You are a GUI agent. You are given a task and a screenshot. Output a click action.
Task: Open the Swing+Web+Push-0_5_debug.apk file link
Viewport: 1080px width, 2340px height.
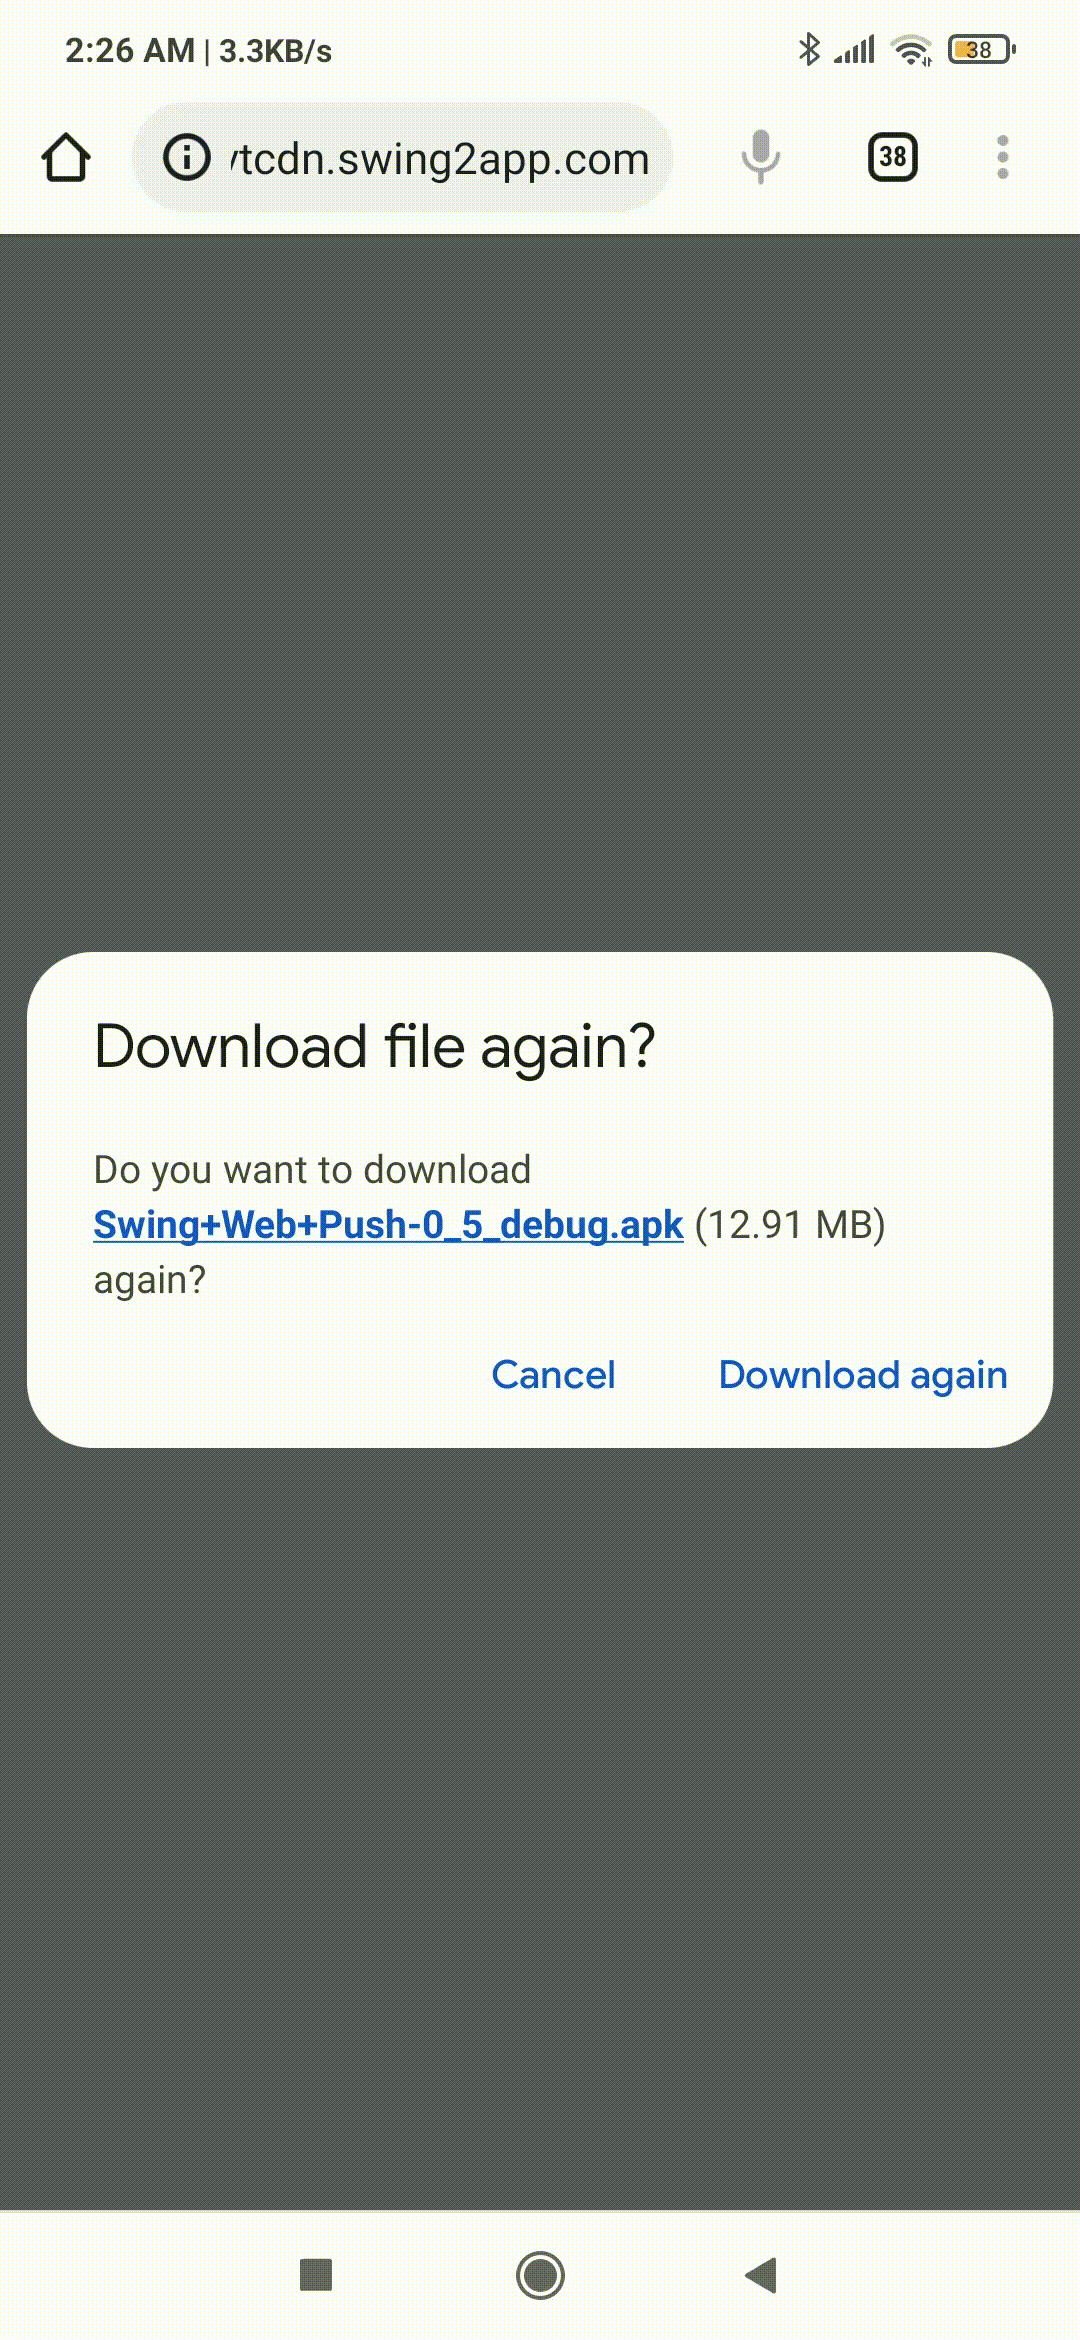(x=388, y=1225)
